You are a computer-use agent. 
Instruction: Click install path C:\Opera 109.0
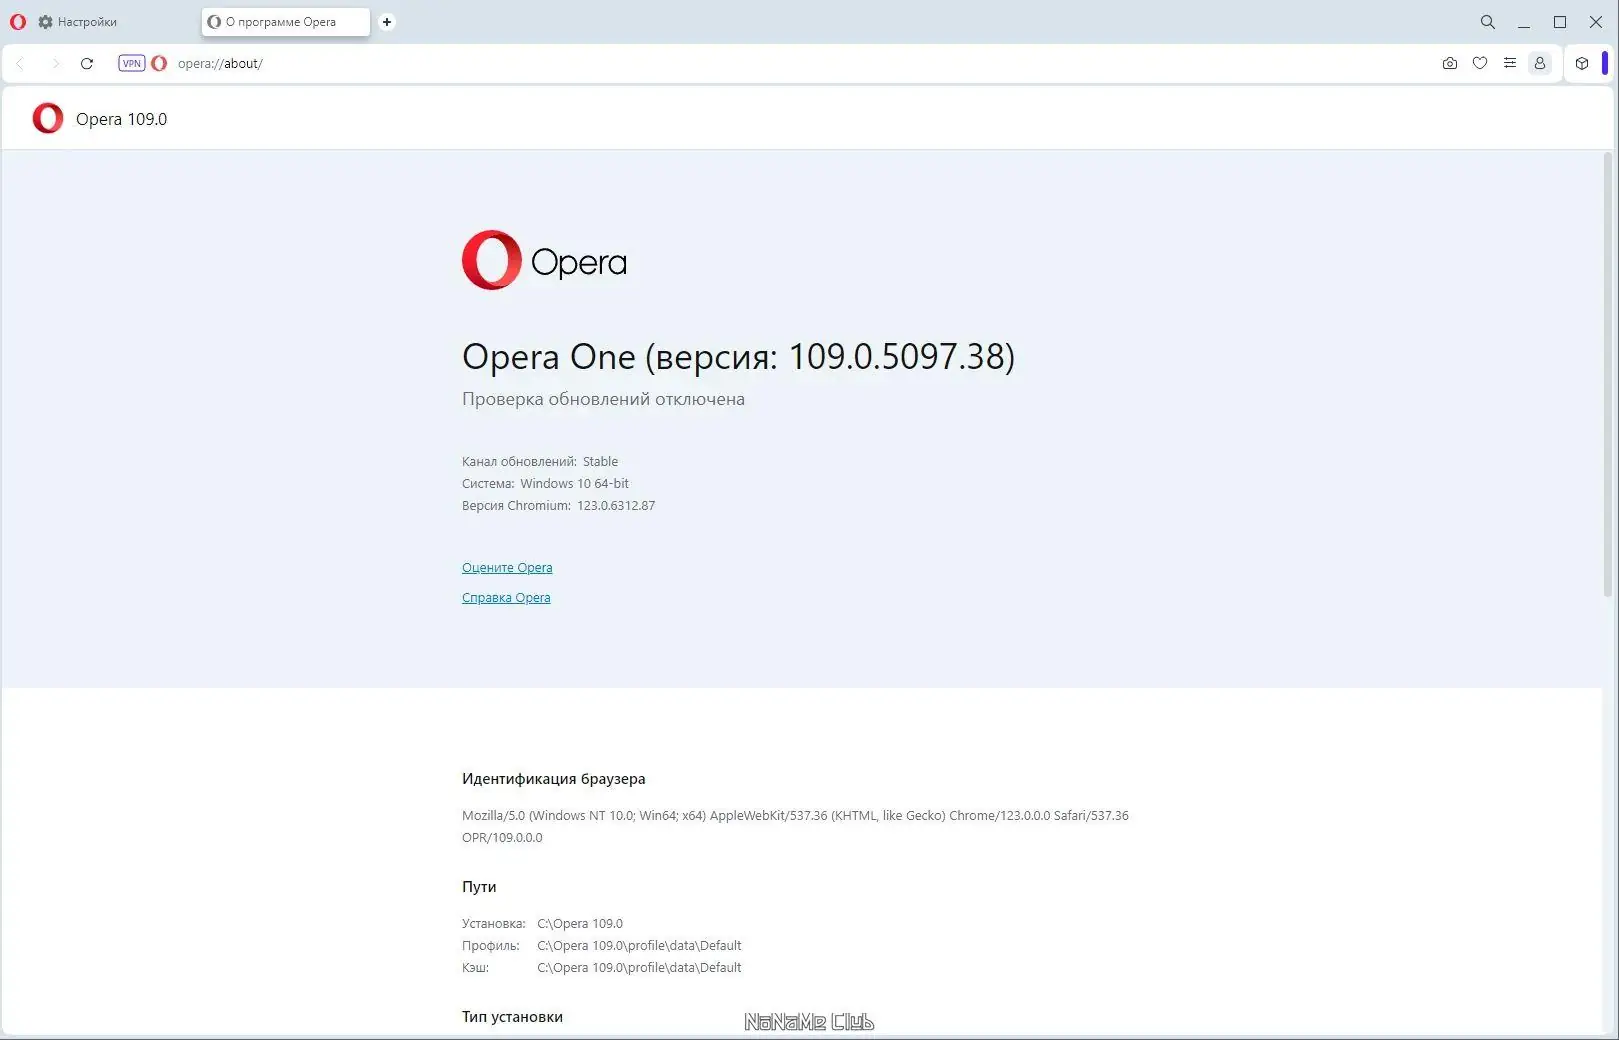[x=580, y=923]
